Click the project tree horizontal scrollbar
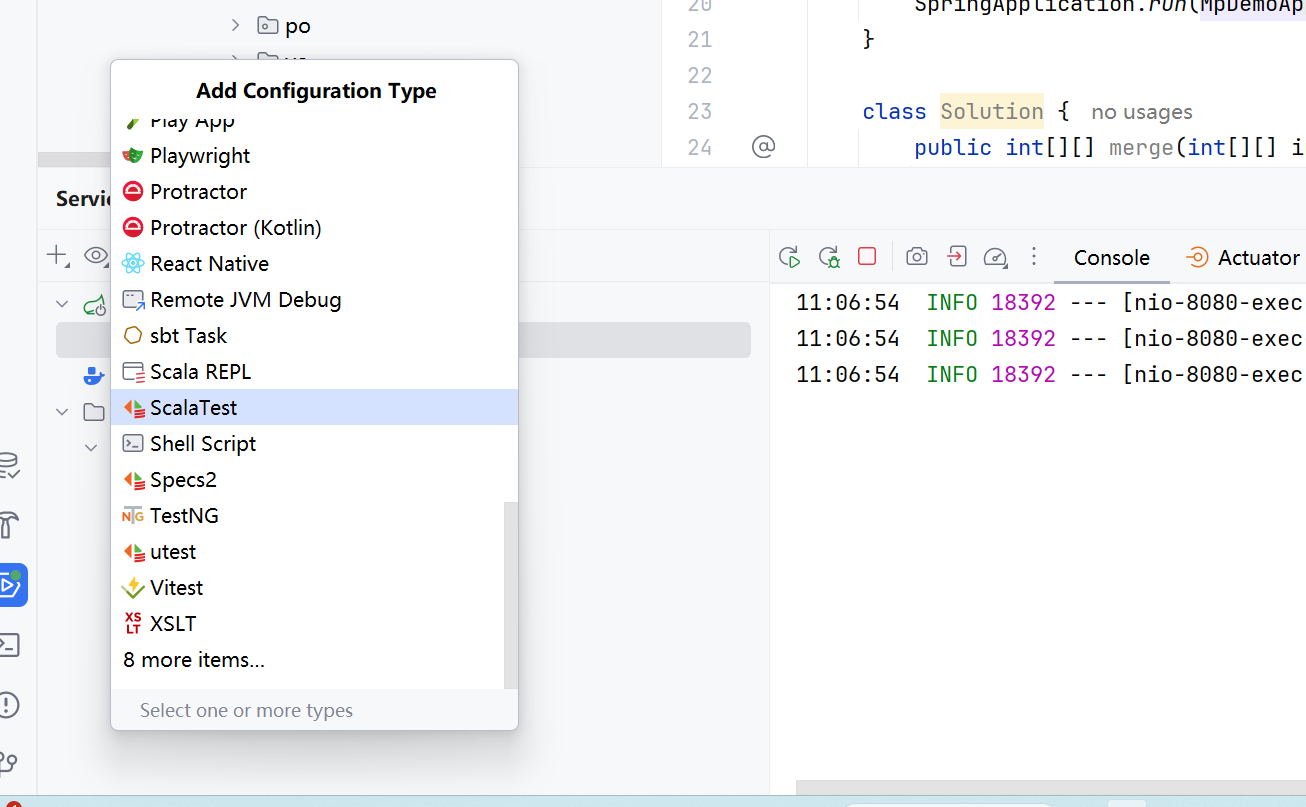Viewport: 1306px width, 807px height. (x=73, y=160)
